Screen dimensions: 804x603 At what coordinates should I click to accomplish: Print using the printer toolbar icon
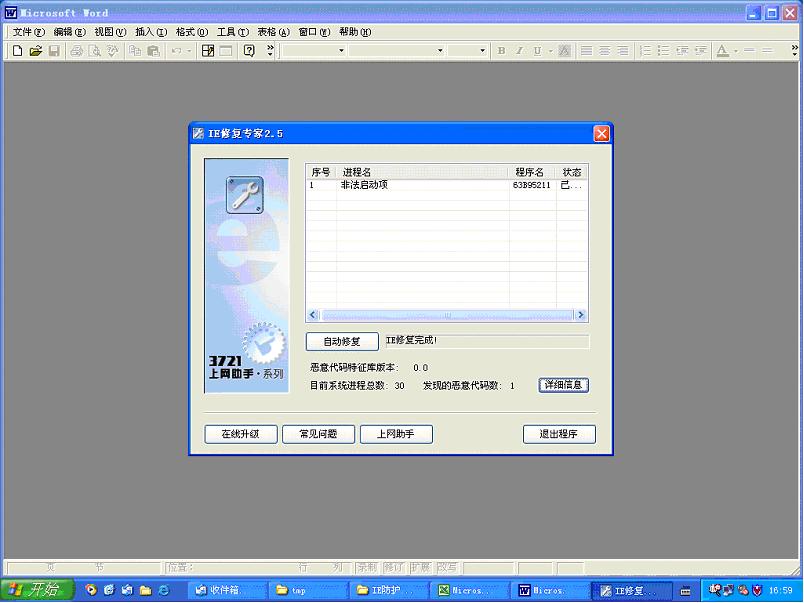pyautogui.click(x=76, y=51)
